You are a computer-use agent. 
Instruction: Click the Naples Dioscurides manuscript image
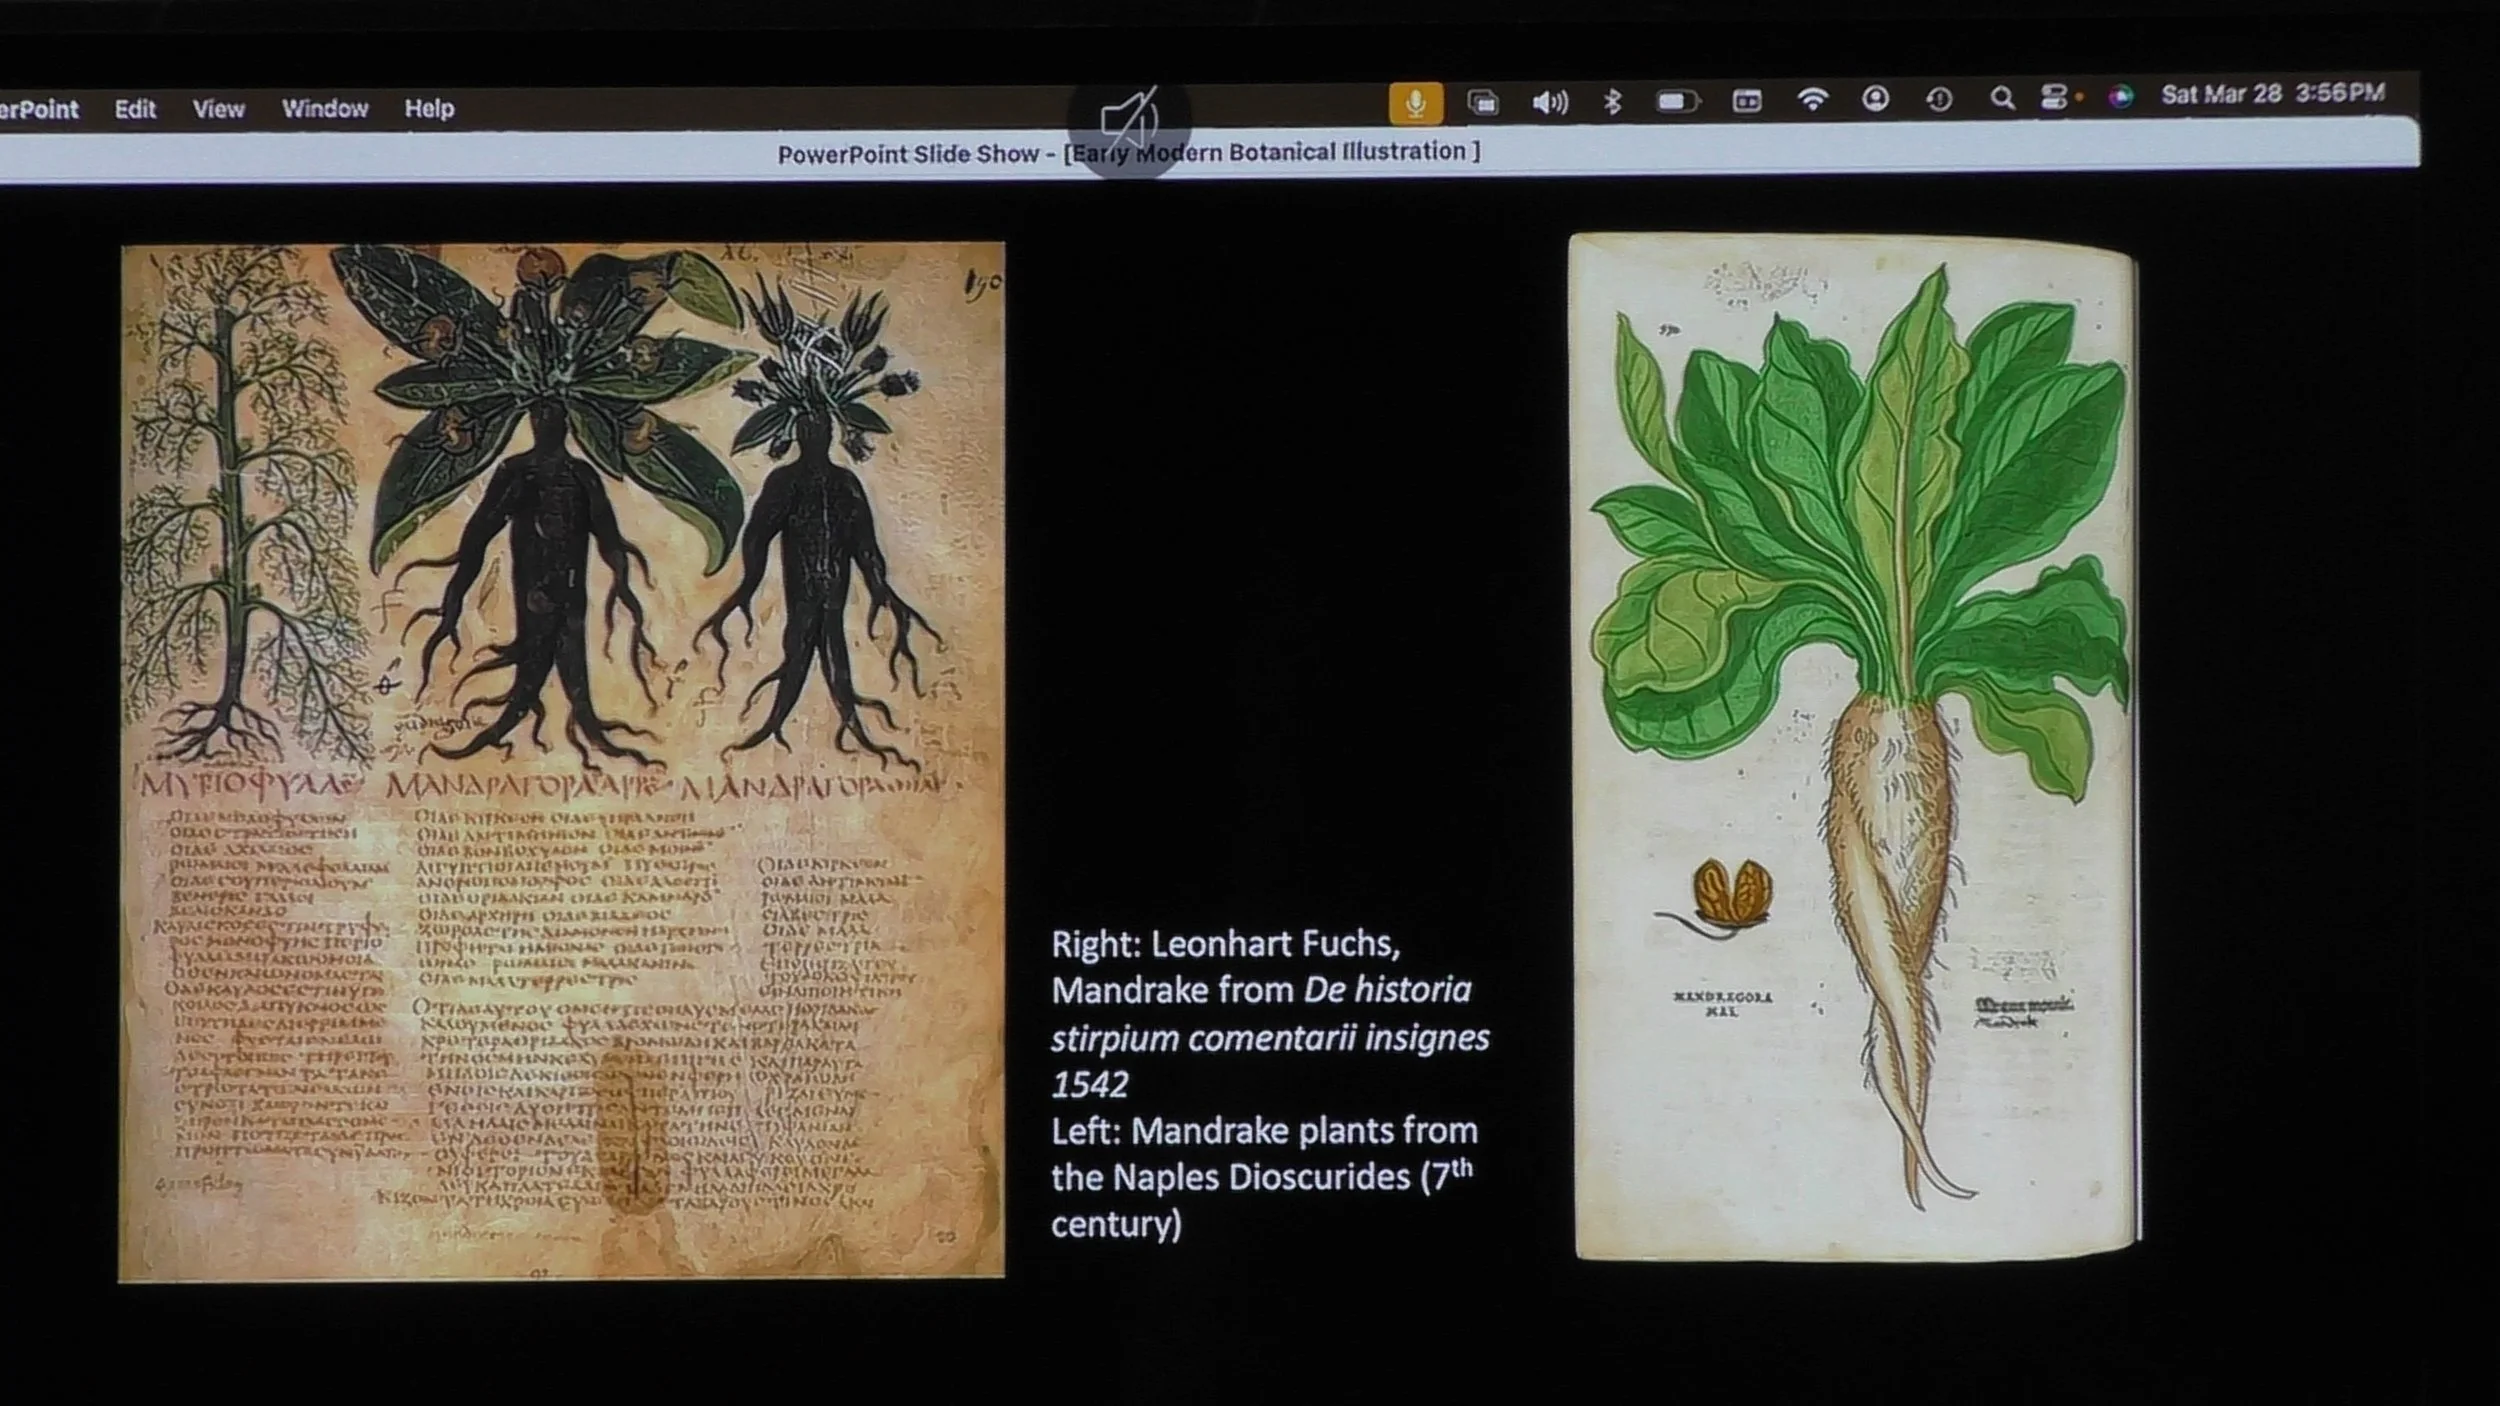pyautogui.click(x=562, y=760)
